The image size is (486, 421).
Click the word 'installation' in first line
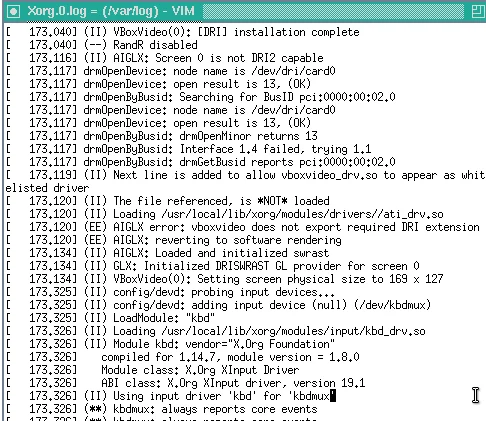tap(269, 32)
